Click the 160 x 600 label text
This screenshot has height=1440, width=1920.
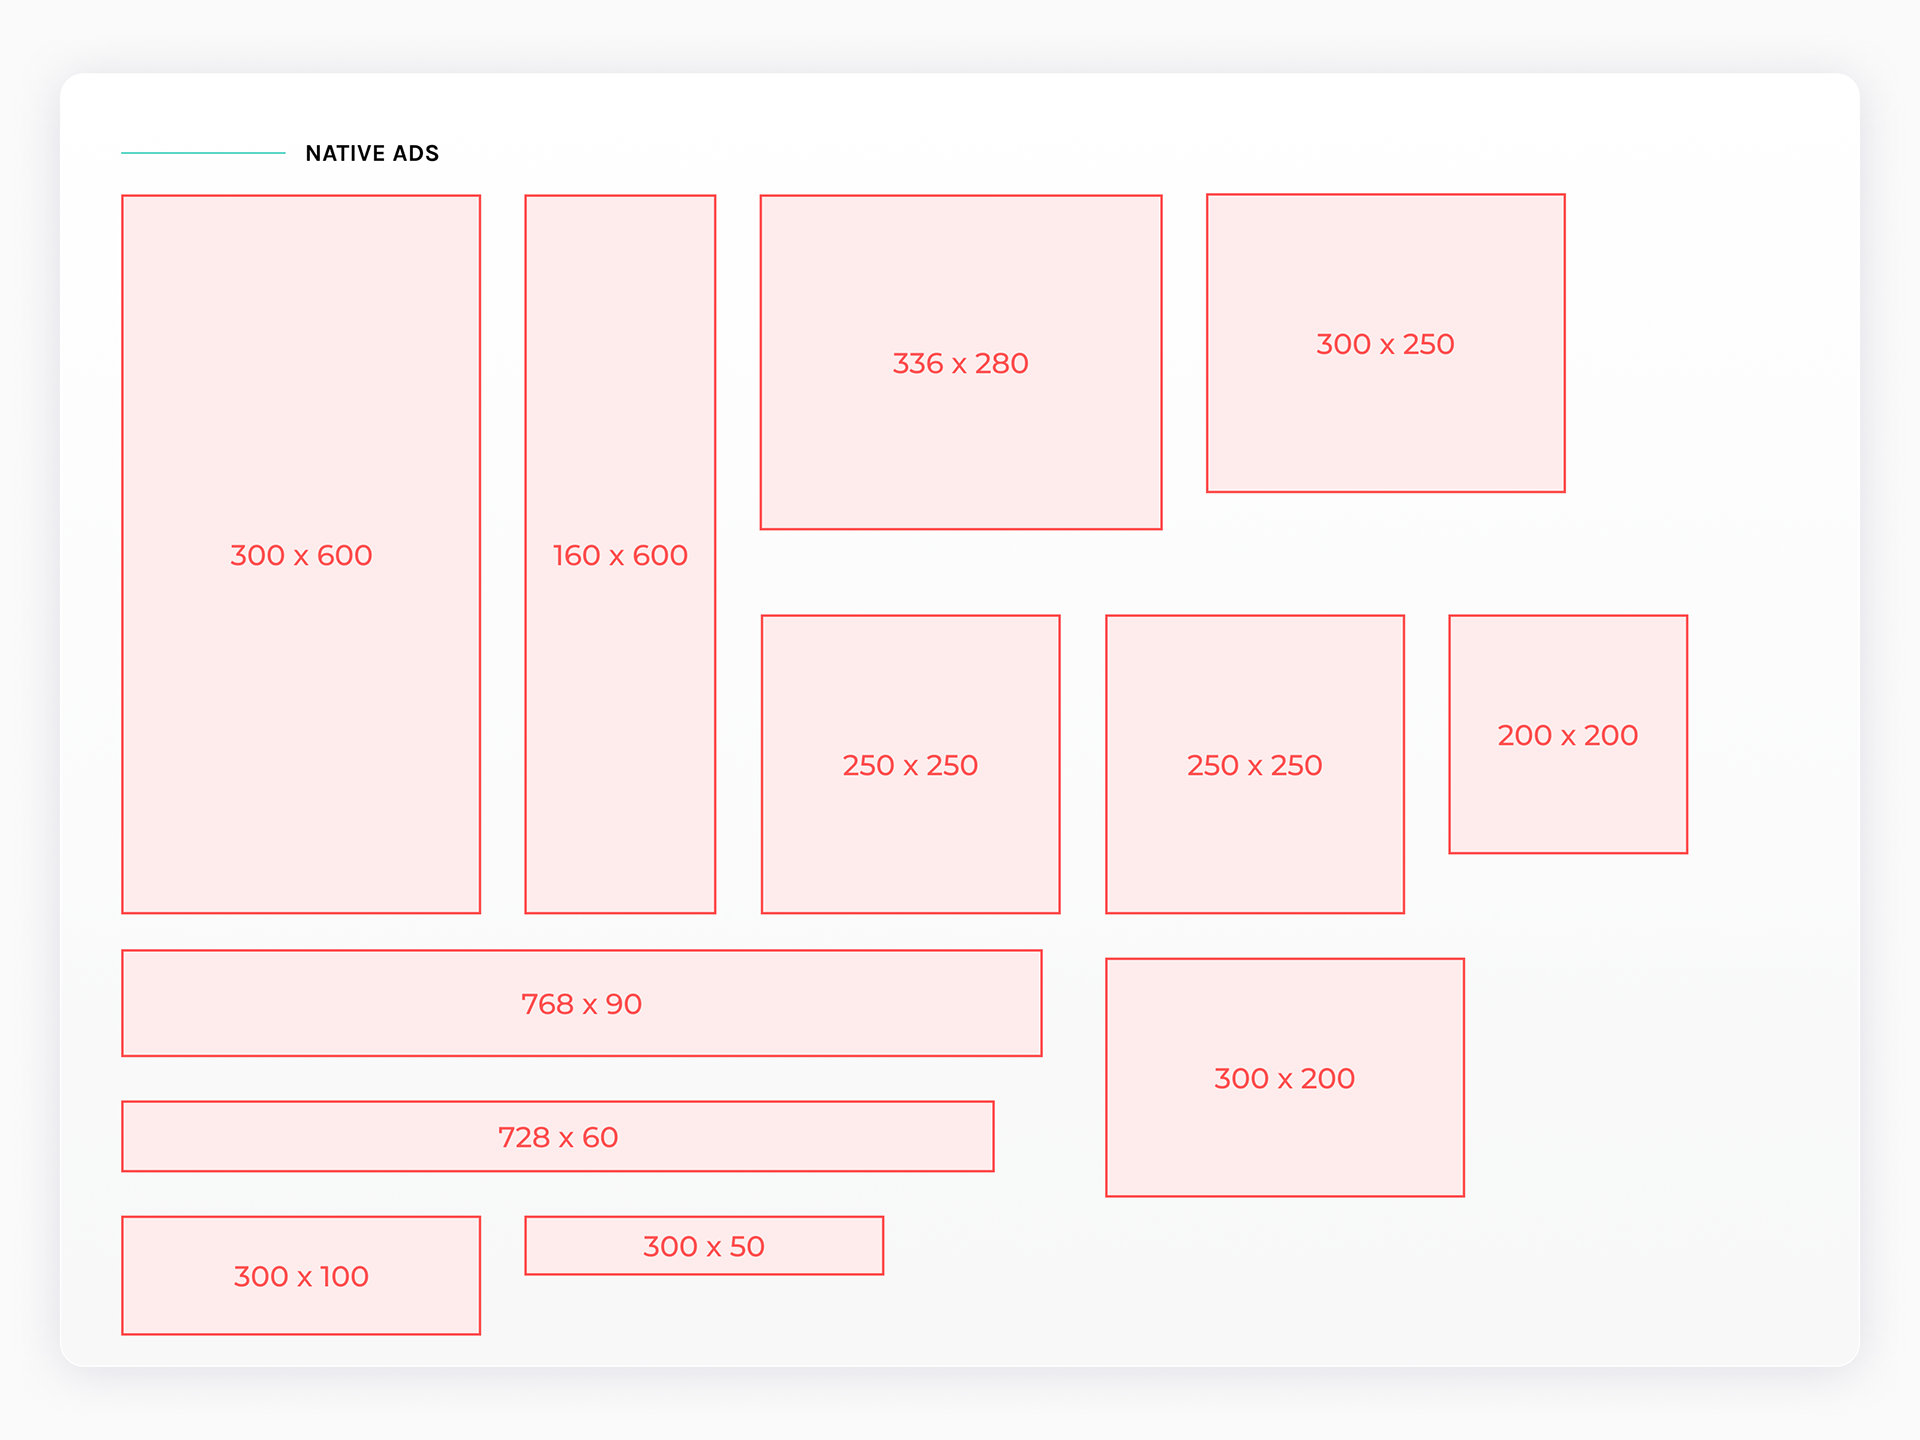pos(620,555)
